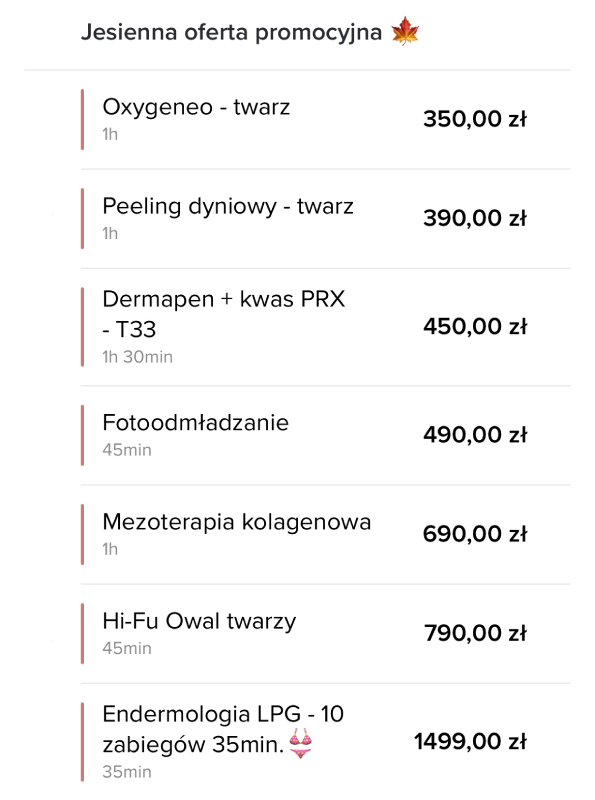This screenshot has width=595, height=800.
Task: Click the bikini emoji beside Endermologia
Action: pyautogui.click(x=301, y=743)
